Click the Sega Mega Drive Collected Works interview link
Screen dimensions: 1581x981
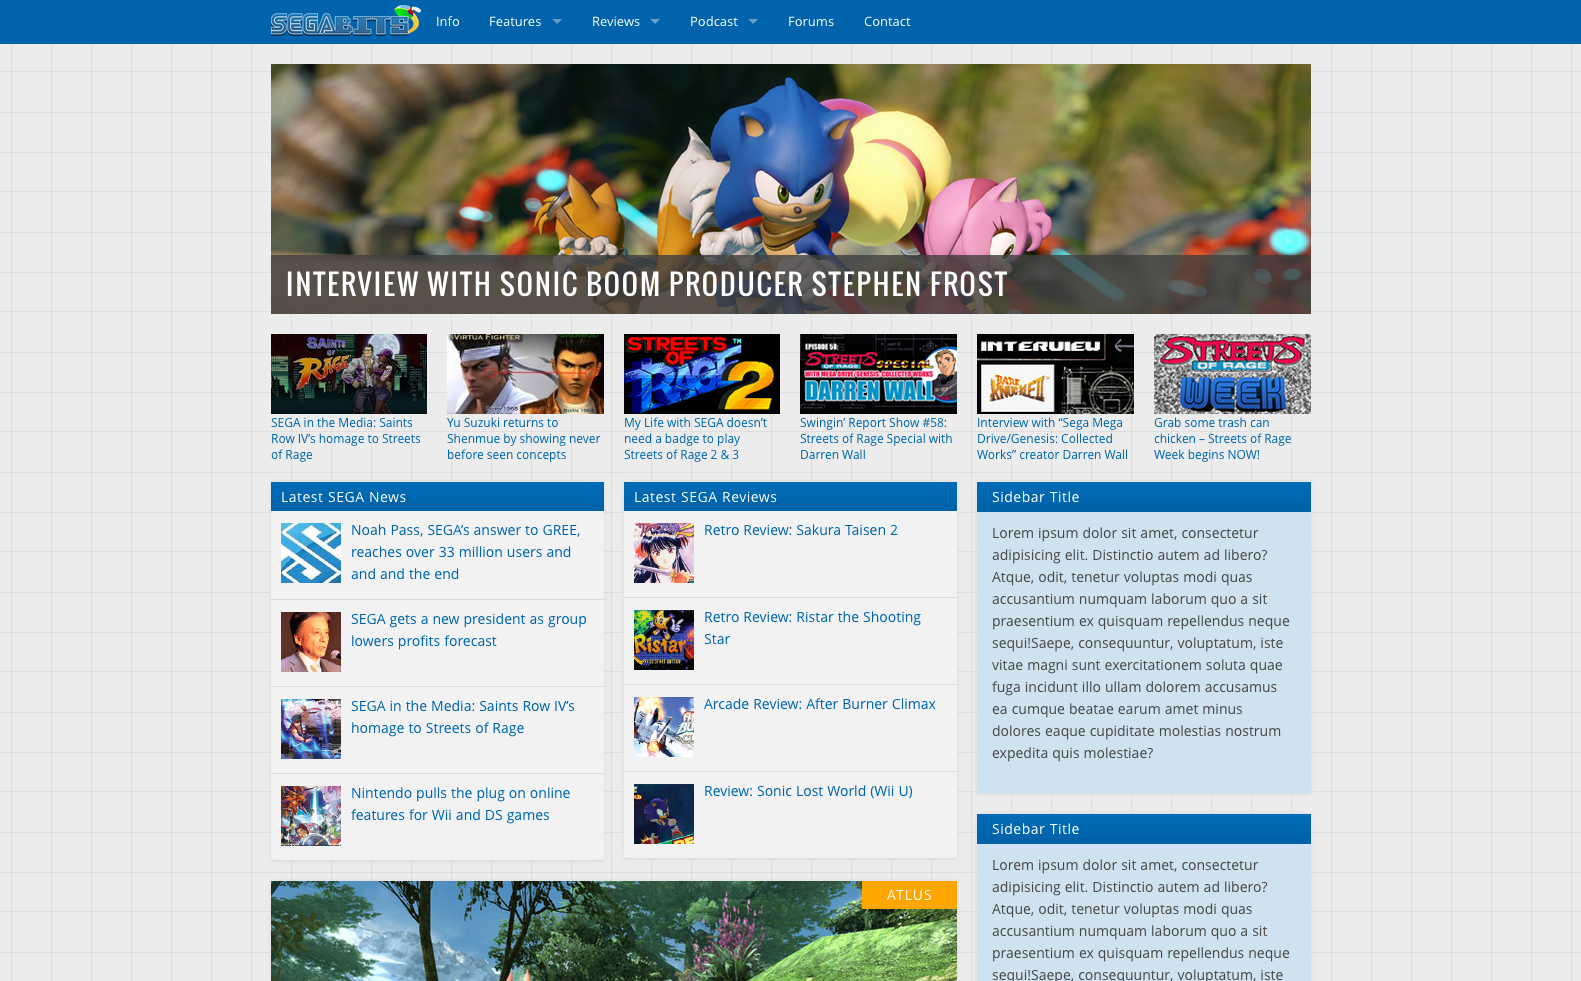tap(1052, 439)
